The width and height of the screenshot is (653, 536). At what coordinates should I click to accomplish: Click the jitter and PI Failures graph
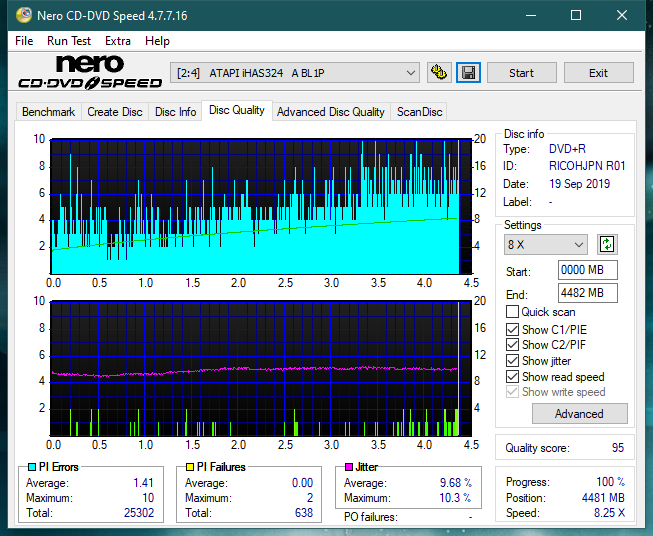coord(261,369)
